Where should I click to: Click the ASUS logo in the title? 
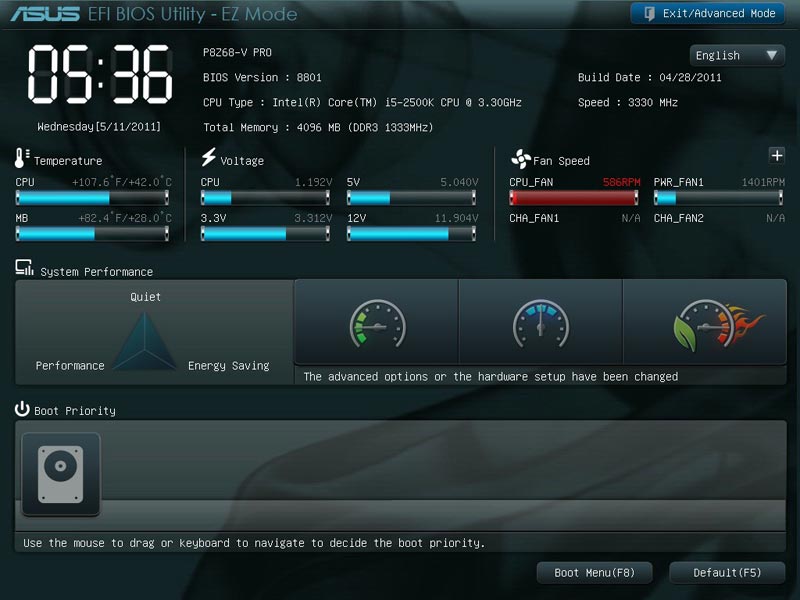[x=45, y=14]
